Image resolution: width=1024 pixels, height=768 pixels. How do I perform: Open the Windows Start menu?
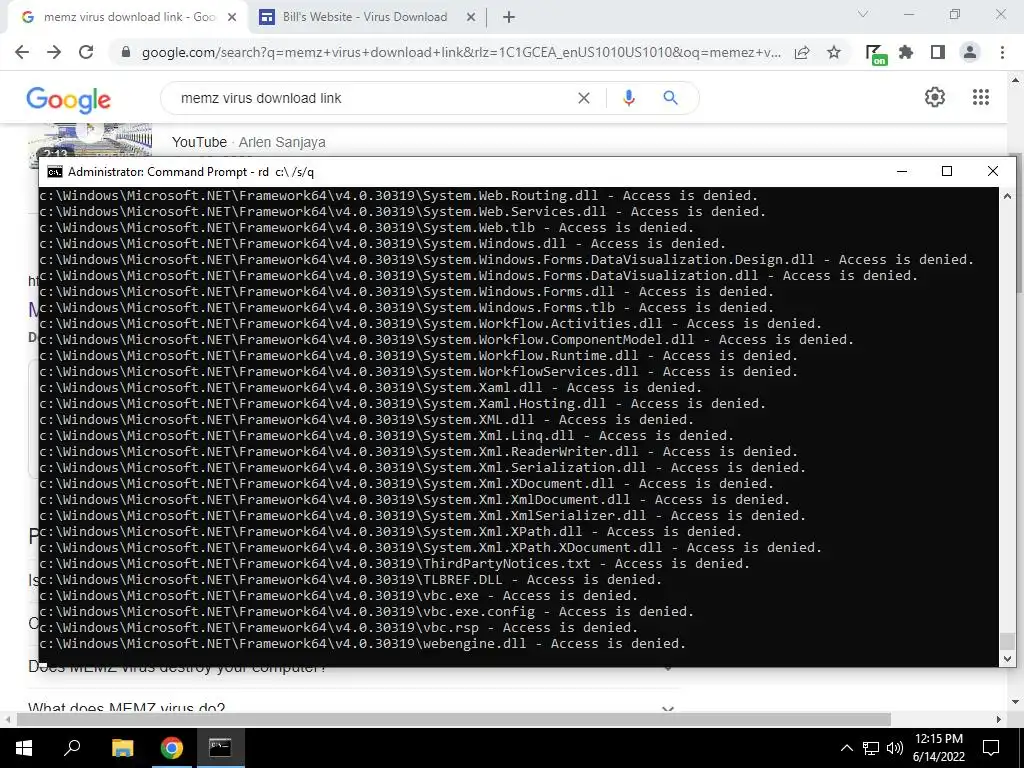pos(24,748)
